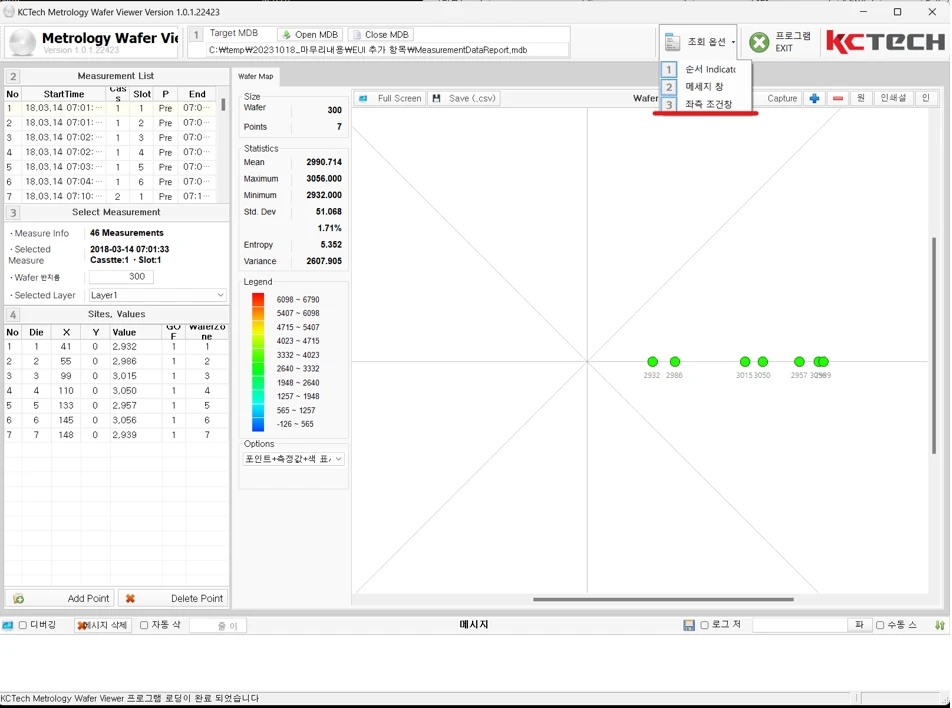This screenshot has height=708, width=952.
Task: Click the Die column header
Action: pyautogui.click(x=36, y=332)
